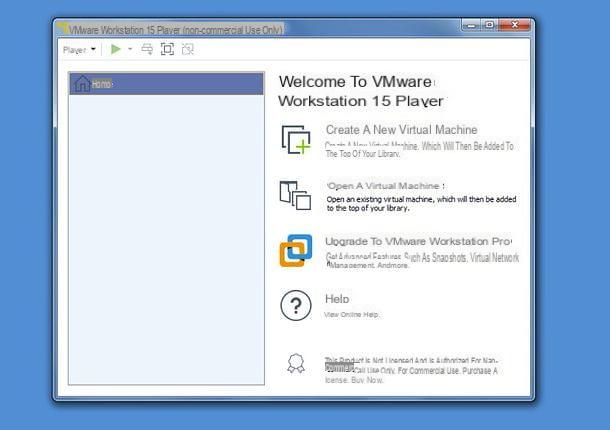Click the Home house icon in the library
The height and width of the screenshot is (430, 610).
tap(82, 84)
